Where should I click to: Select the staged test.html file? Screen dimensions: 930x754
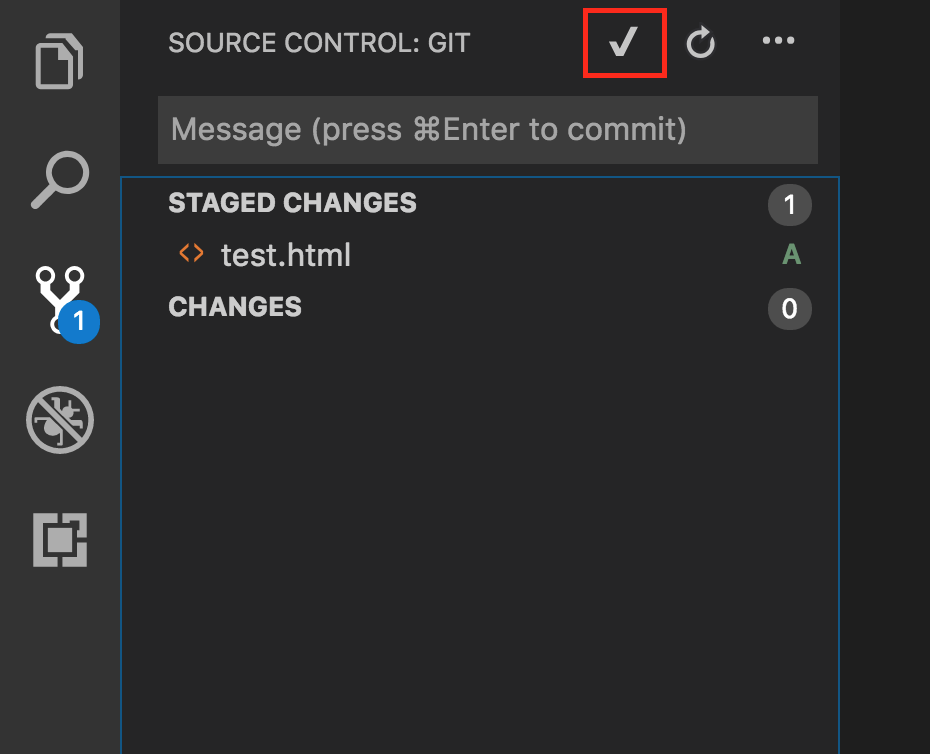point(286,256)
